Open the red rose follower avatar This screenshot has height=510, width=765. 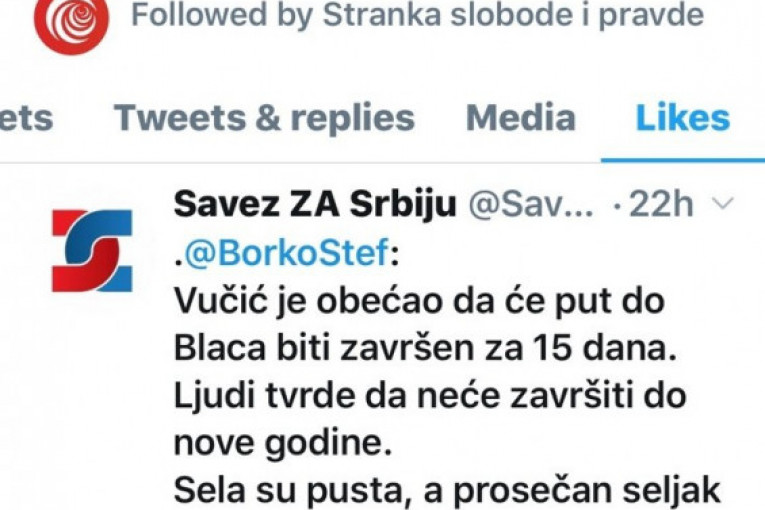[72, 22]
